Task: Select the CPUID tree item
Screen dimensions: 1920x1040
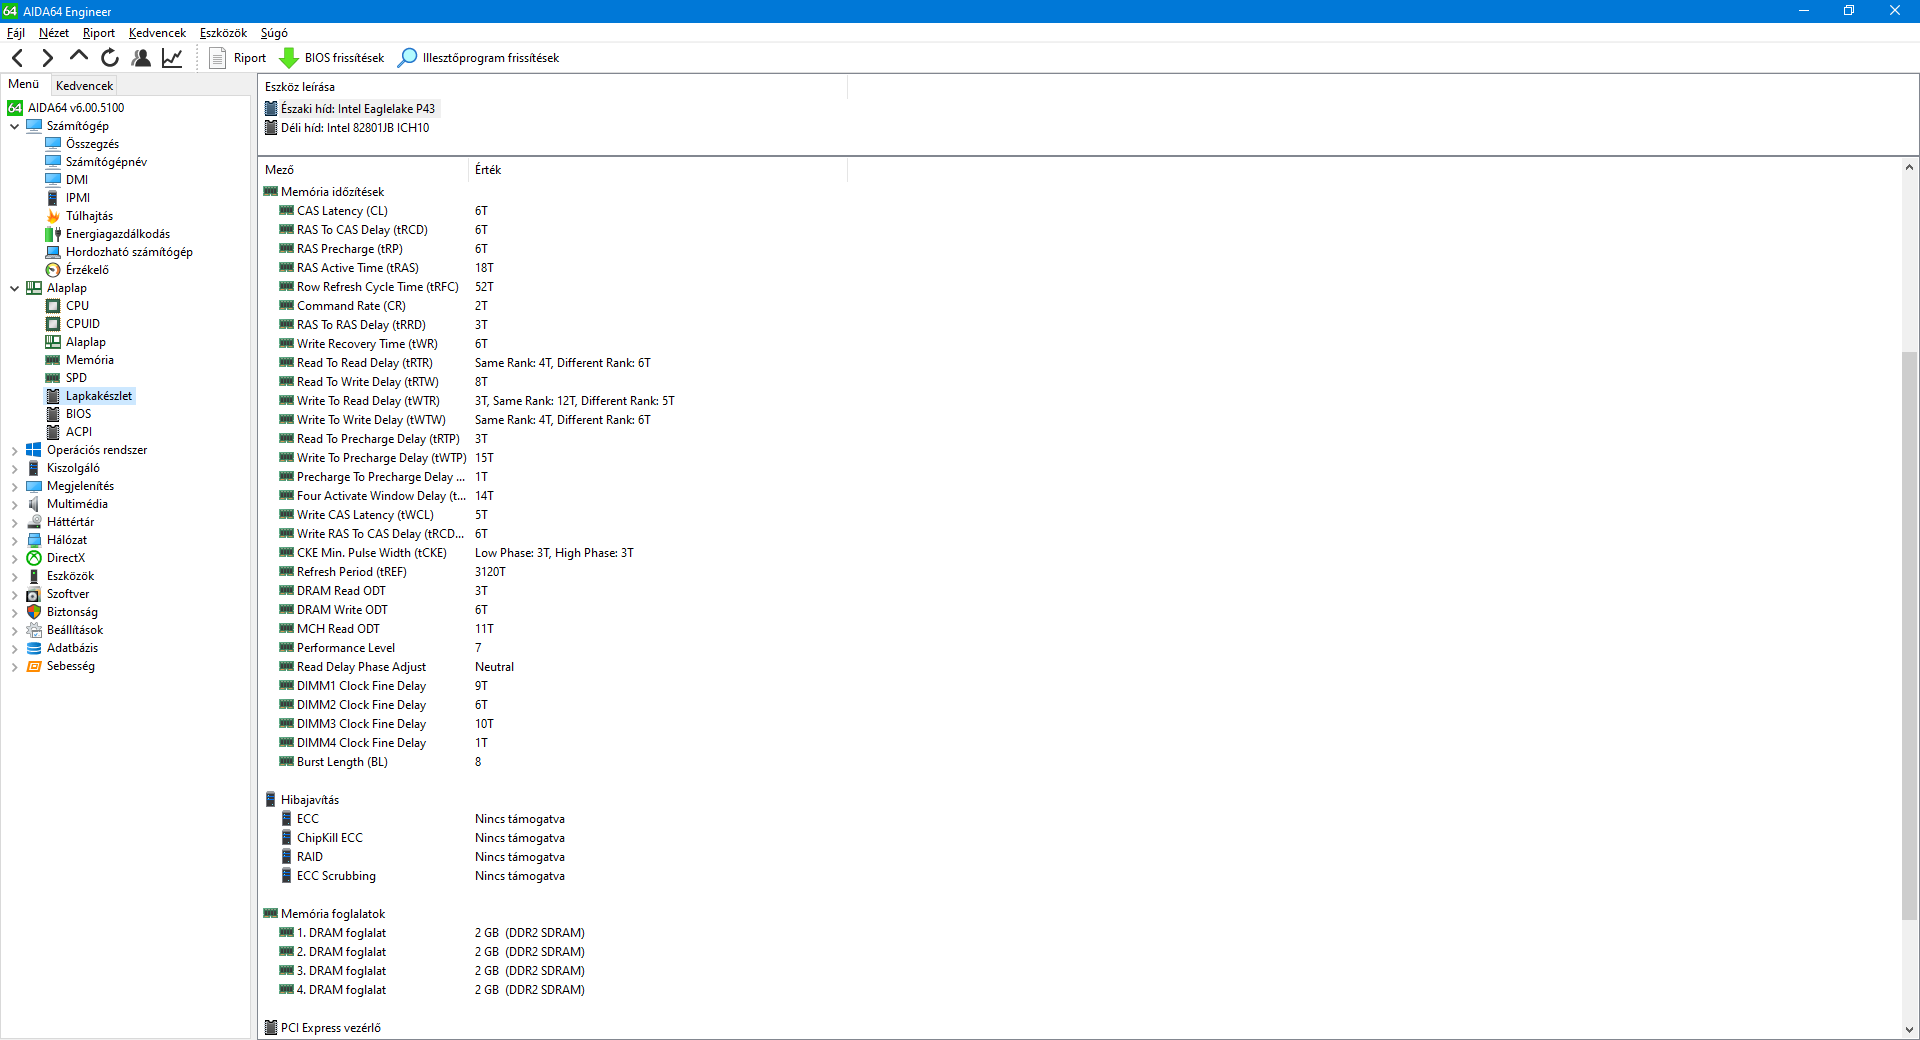Action: pyautogui.click(x=83, y=324)
